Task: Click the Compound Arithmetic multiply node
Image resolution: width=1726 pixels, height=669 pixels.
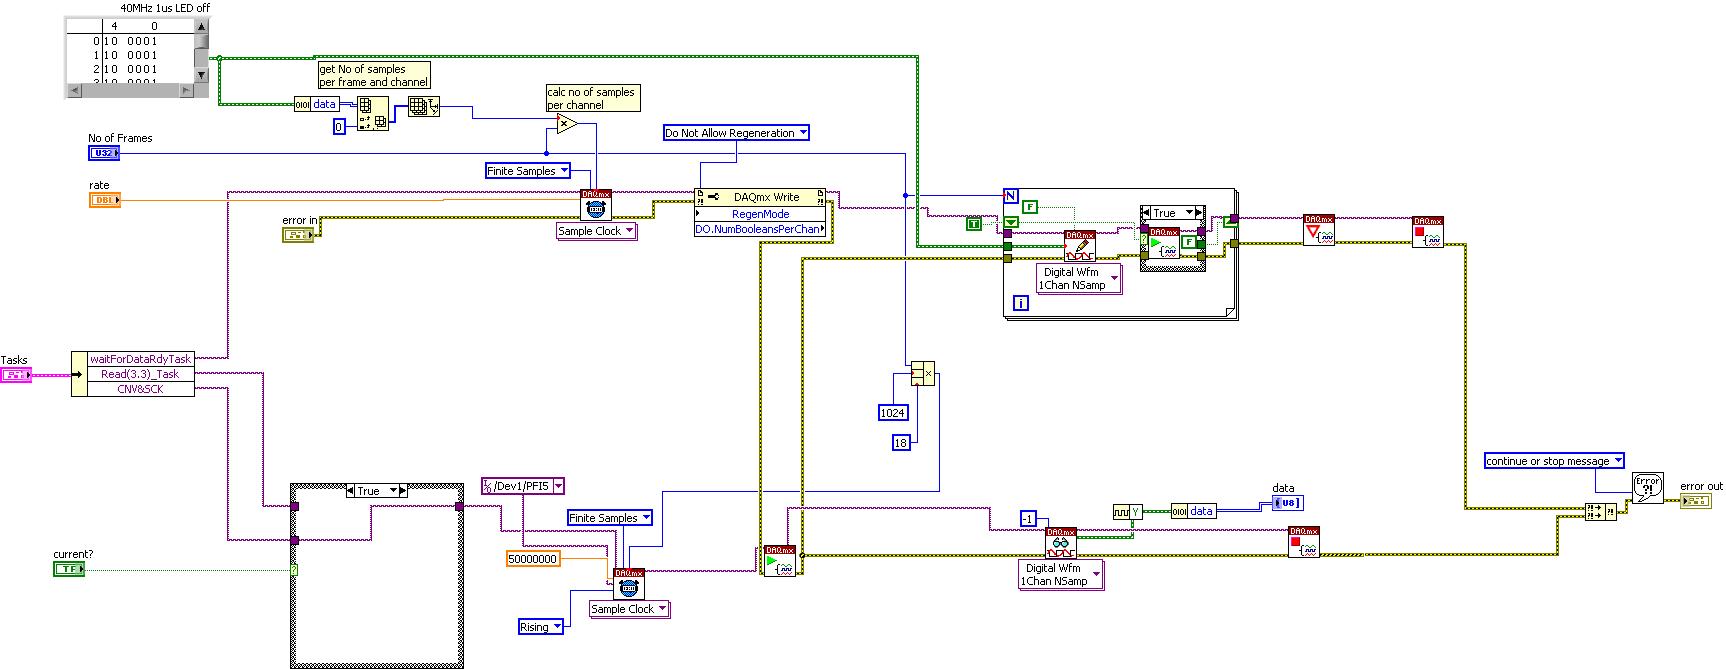Action: pyautogui.click(x=922, y=374)
